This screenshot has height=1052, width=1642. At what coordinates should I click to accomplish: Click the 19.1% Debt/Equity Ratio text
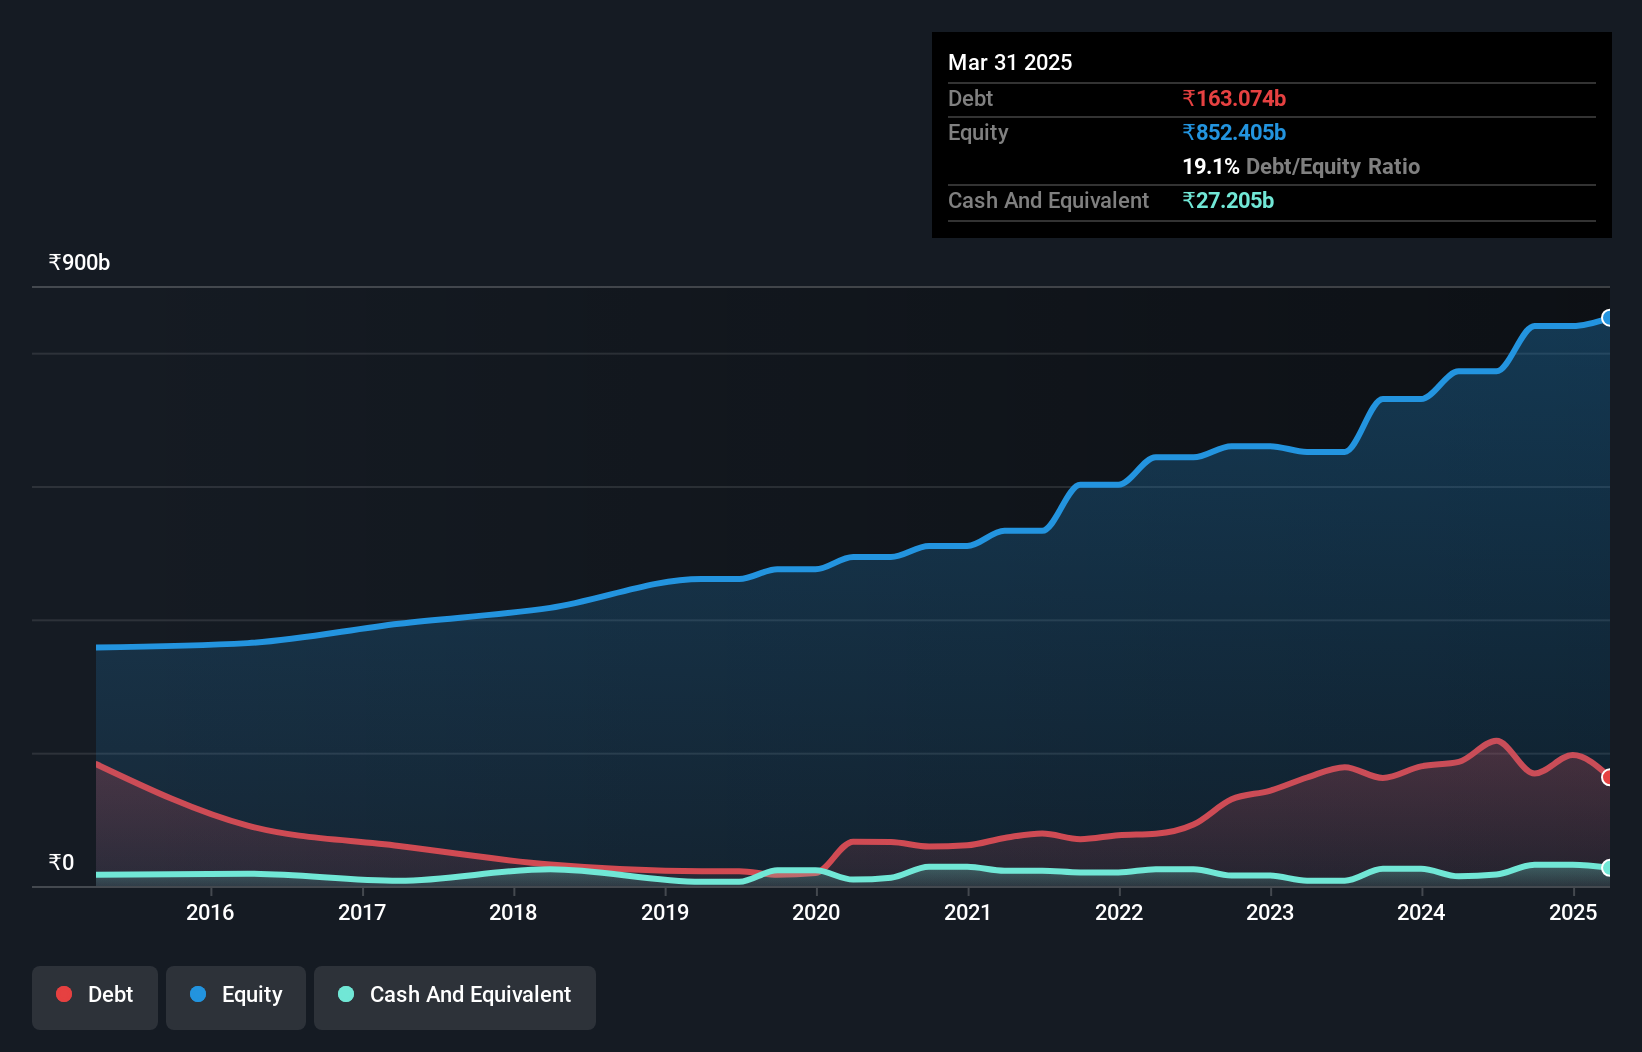click(x=1301, y=166)
